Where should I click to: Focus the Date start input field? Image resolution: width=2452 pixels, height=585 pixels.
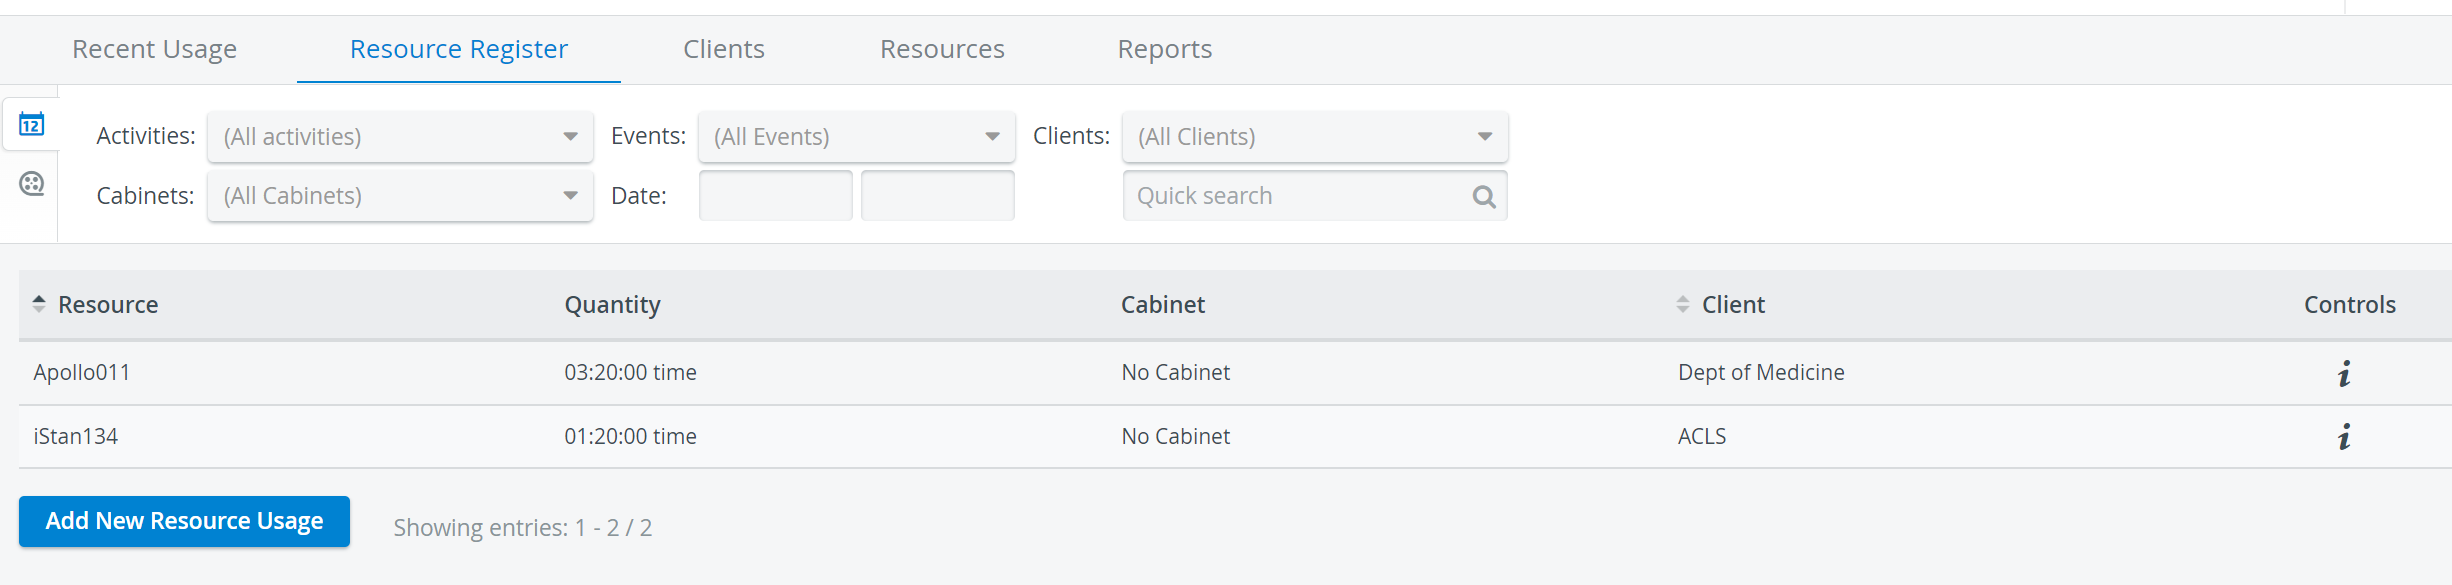tap(776, 196)
